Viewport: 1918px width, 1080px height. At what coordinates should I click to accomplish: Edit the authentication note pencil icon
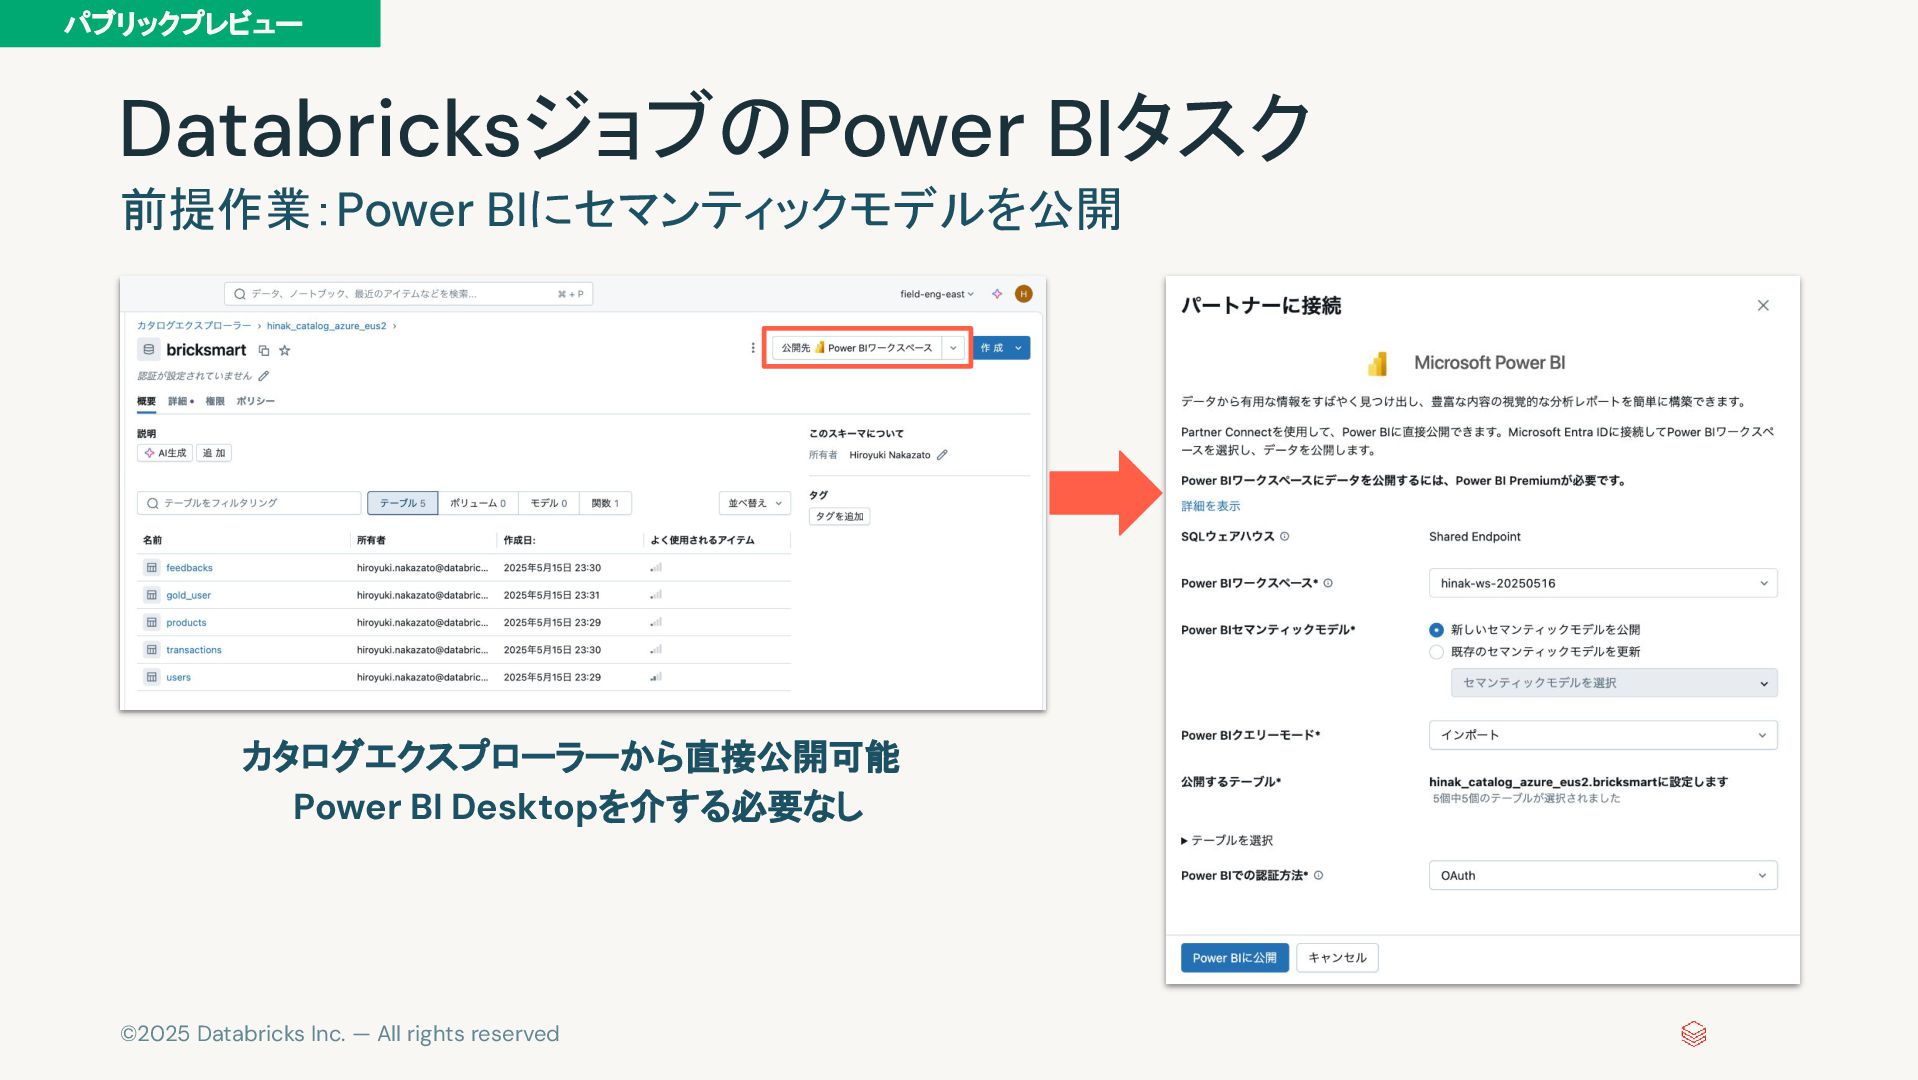pyautogui.click(x=264, y=376)
